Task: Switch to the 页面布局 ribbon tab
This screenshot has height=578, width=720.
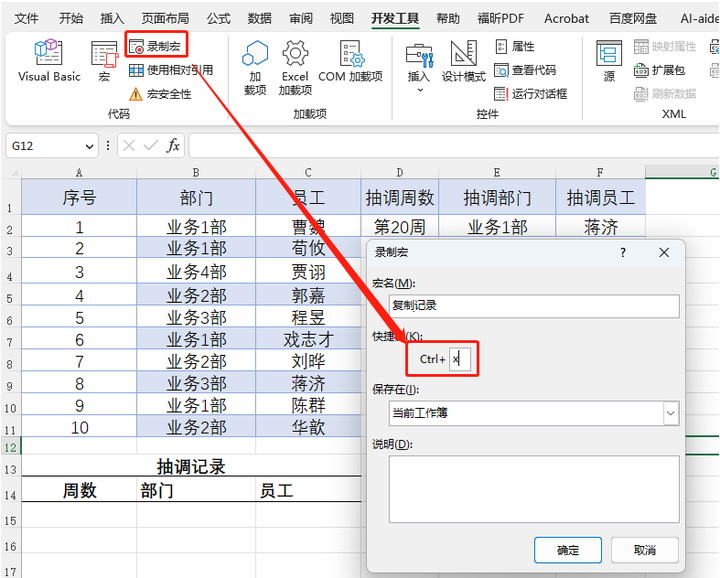Action: click(x=165, y=18)
